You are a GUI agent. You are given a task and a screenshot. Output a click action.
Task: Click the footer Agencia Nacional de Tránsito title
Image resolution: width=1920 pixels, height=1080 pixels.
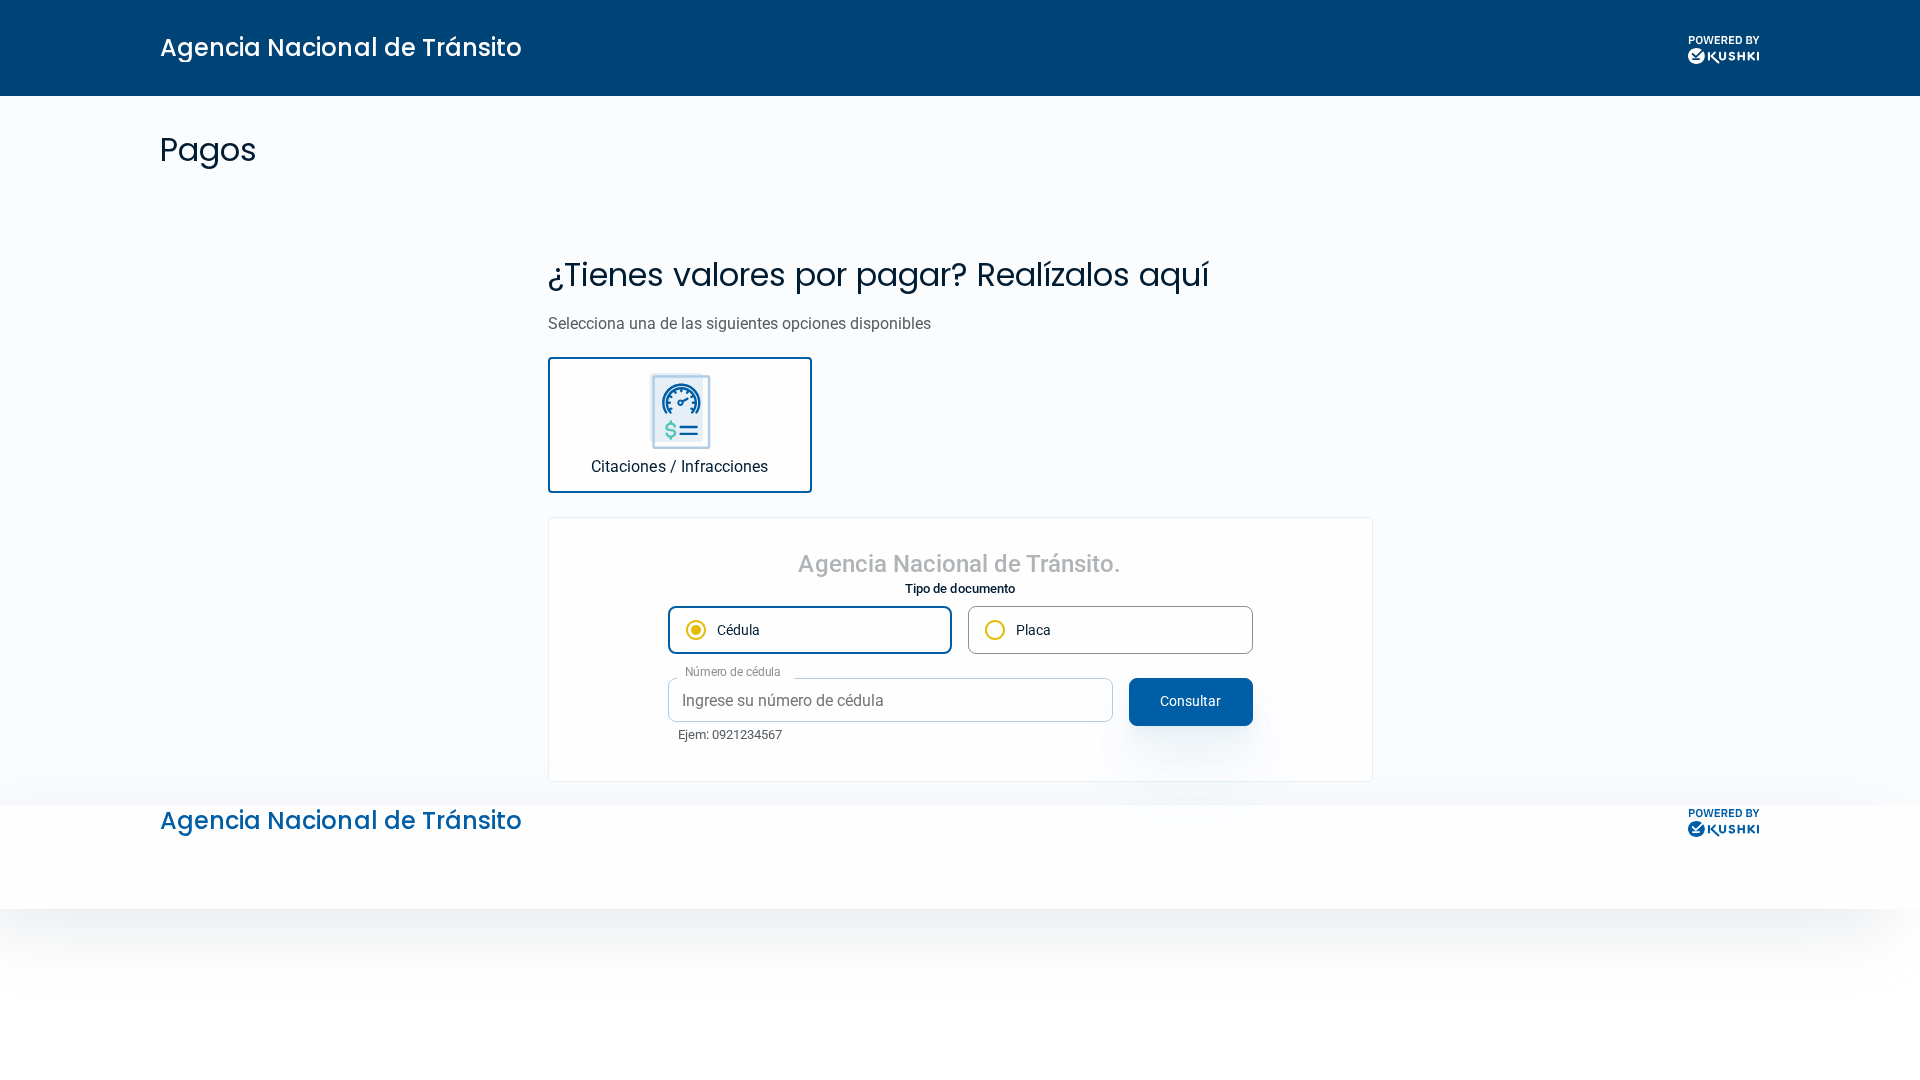(x=340, y=821)
